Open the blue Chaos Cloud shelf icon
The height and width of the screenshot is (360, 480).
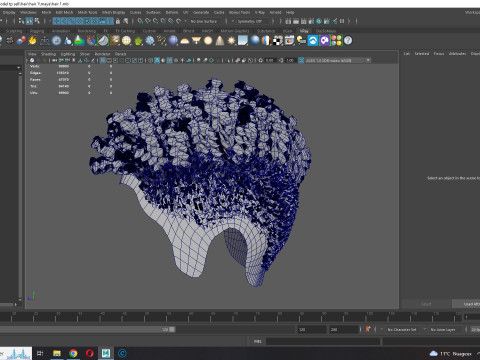(x=313, y=41)
